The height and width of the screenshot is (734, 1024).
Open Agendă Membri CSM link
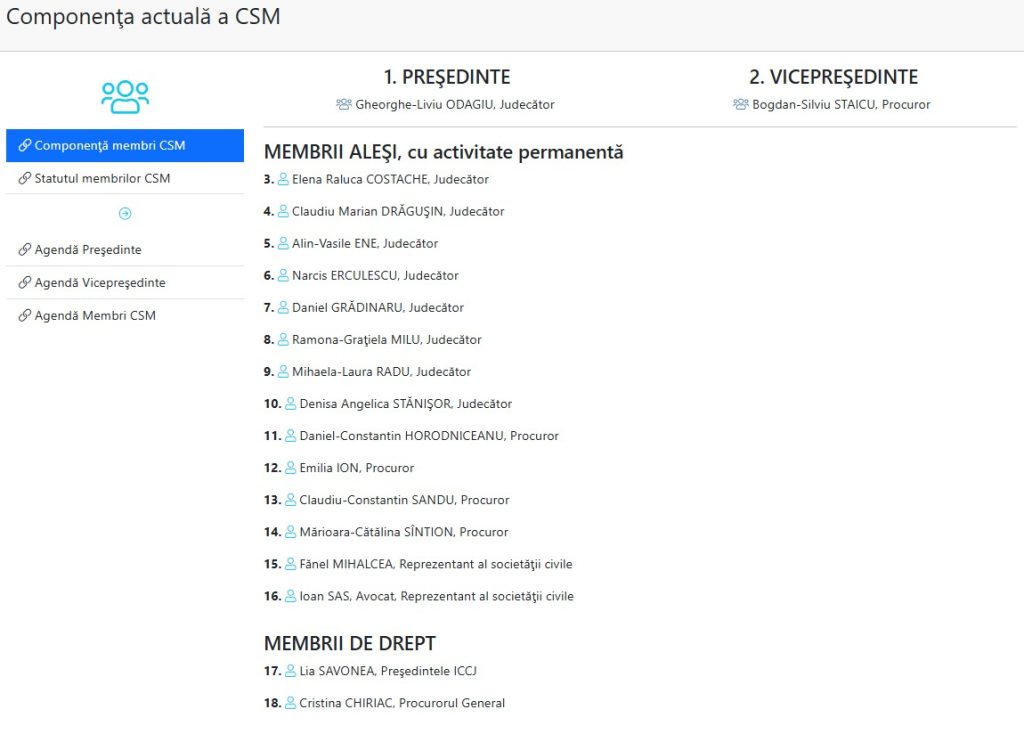coord(125,315)
